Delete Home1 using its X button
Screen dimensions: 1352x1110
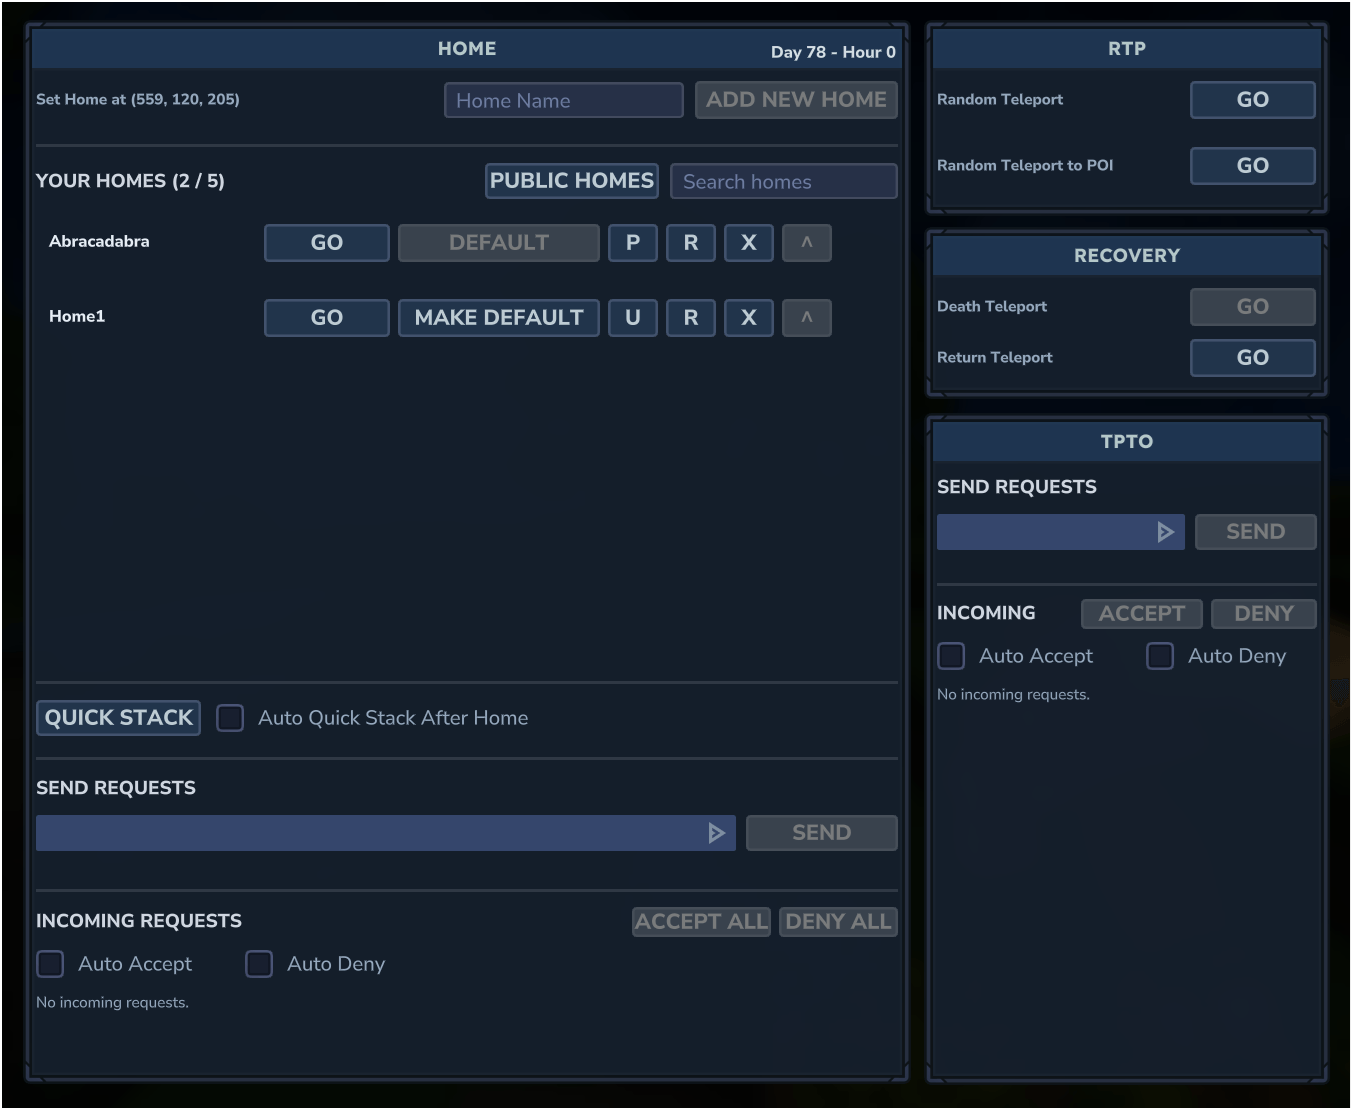click(748, 318)
